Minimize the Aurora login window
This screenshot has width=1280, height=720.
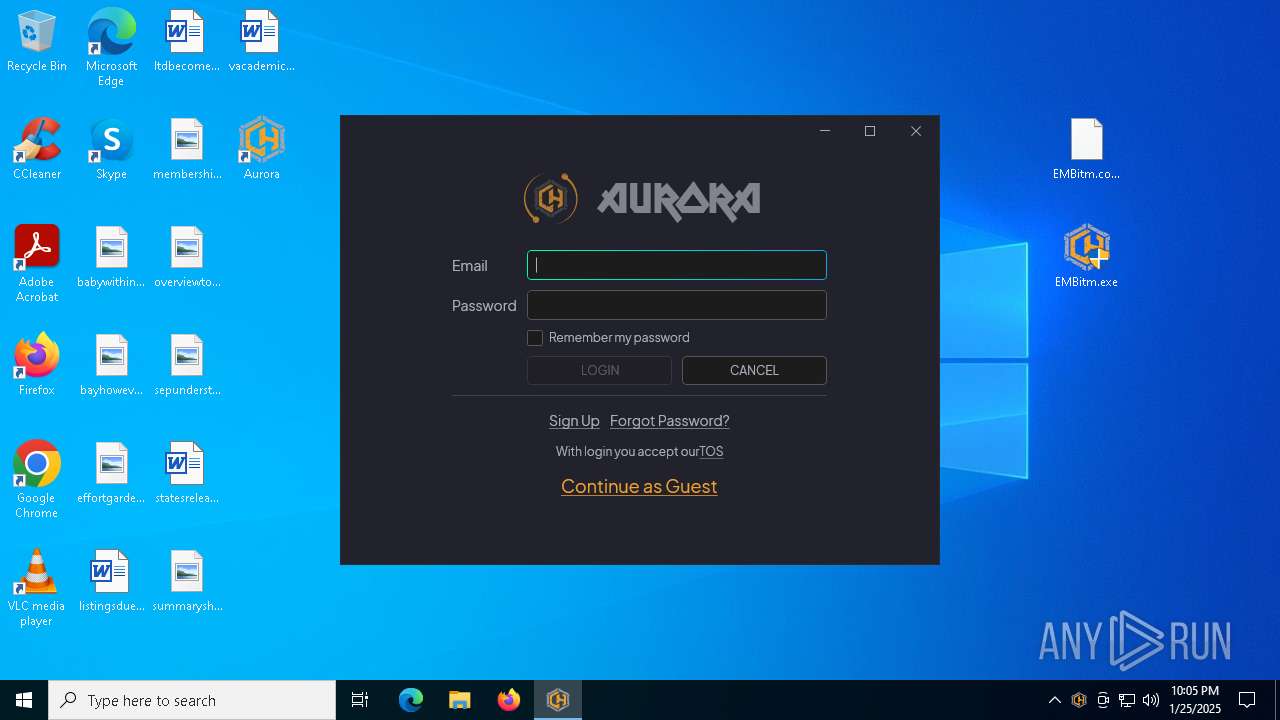coord(825,131)
